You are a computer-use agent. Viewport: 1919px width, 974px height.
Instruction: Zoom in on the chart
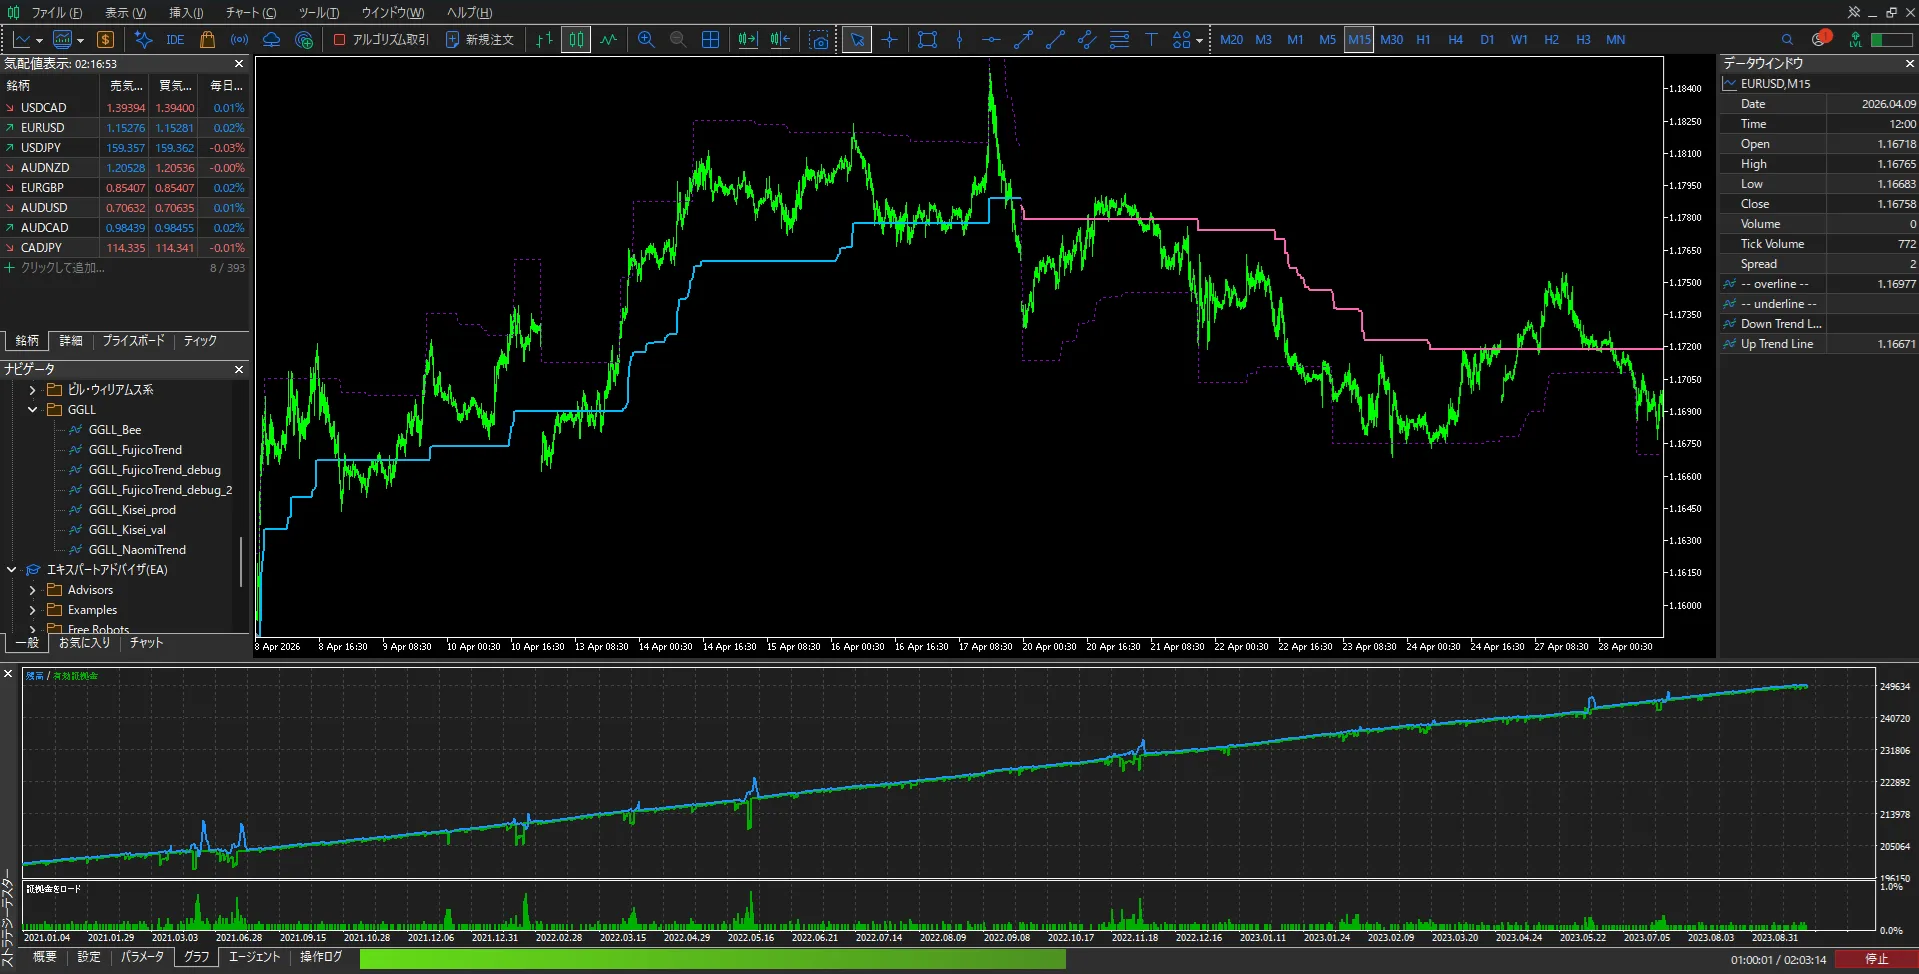click(x=646, y=40)
